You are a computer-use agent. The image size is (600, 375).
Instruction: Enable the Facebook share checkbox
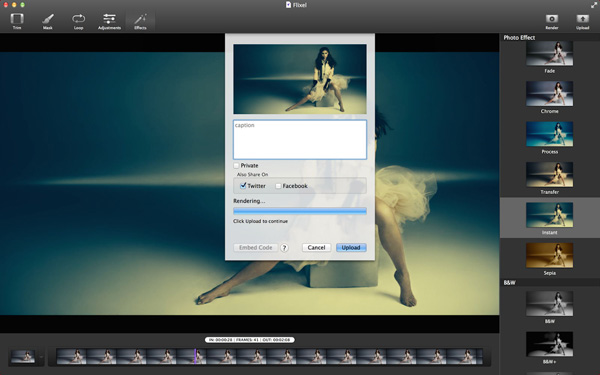click(x=278, y=186)
